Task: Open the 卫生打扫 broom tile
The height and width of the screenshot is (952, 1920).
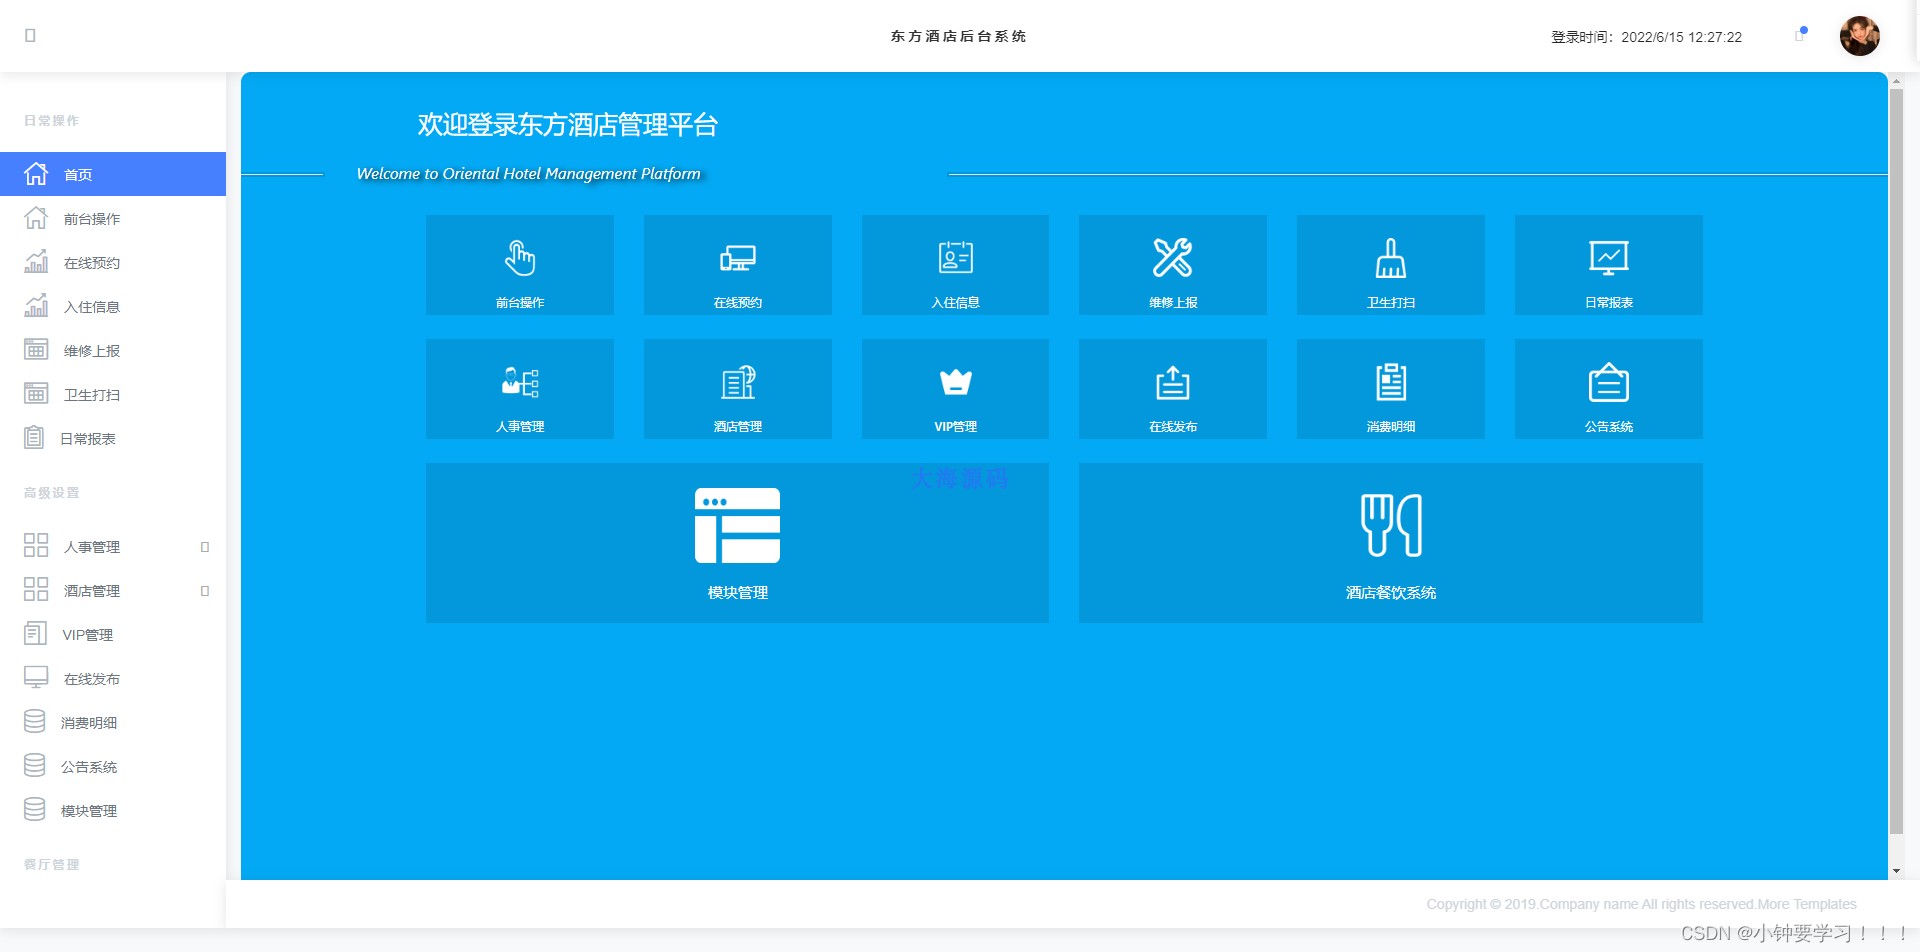Action: pyautogui.click(x=1390, y=265)
